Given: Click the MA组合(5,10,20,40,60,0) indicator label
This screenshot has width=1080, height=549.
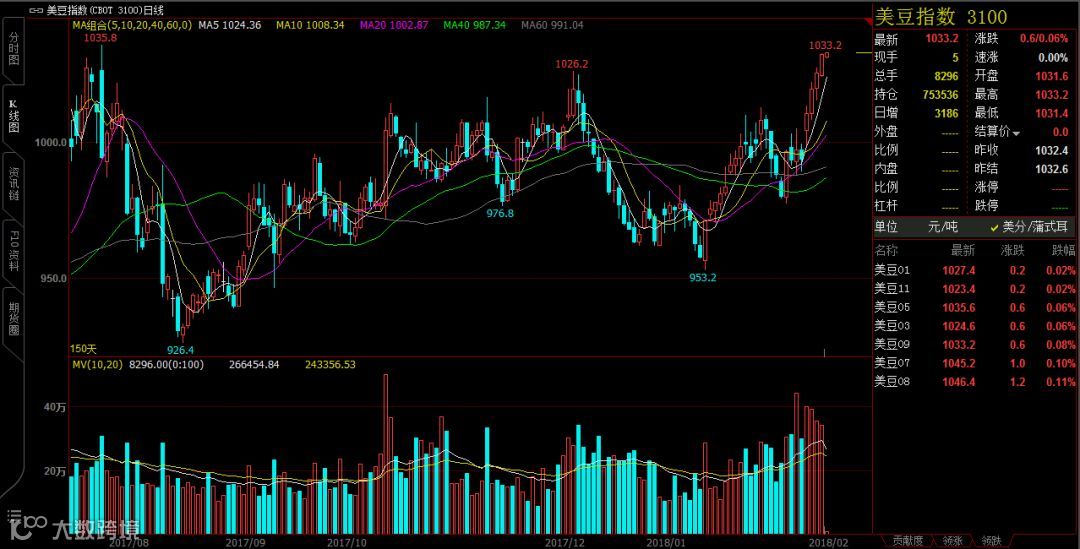Looking at the screenshot, I should (x=132, y=25).
